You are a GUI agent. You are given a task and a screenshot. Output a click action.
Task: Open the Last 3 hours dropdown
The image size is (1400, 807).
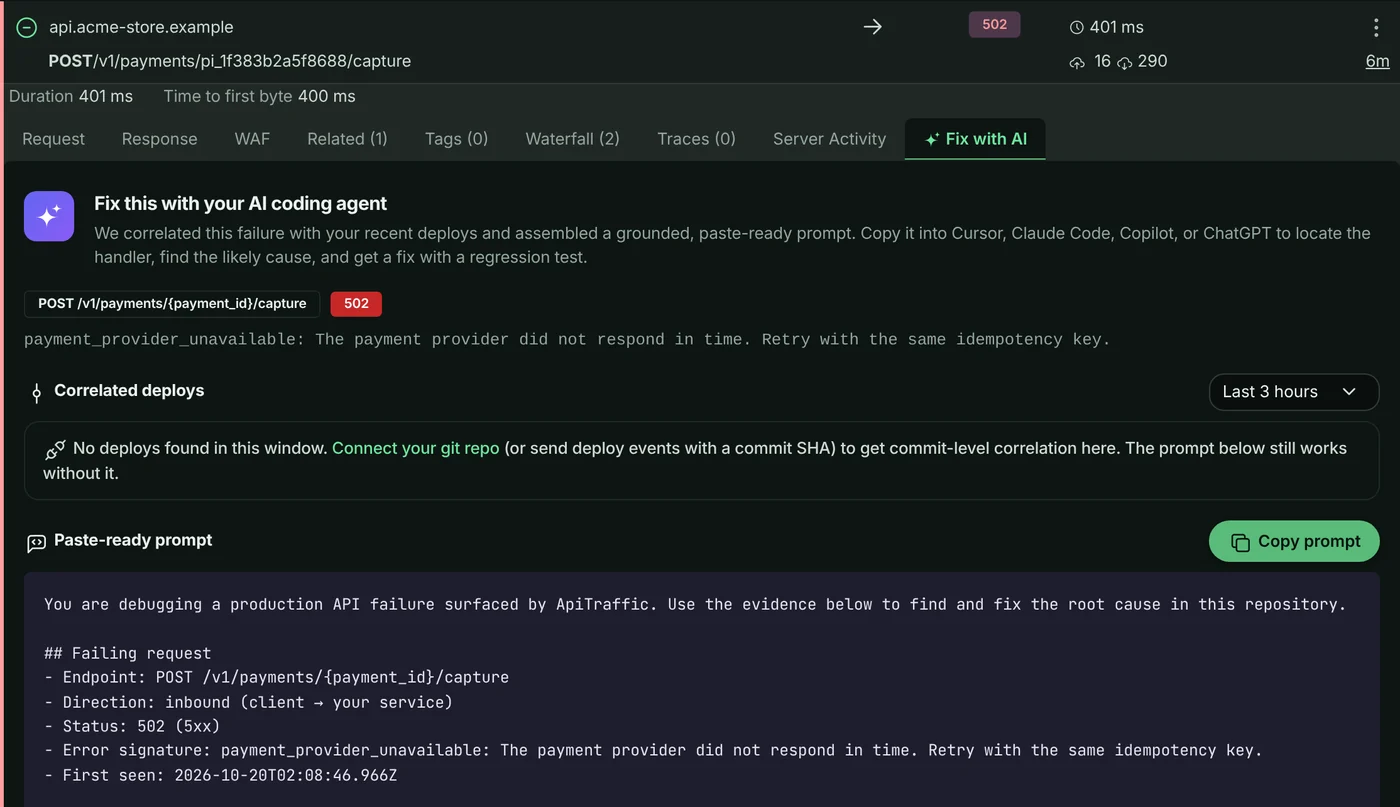[x=1294, y=392]
